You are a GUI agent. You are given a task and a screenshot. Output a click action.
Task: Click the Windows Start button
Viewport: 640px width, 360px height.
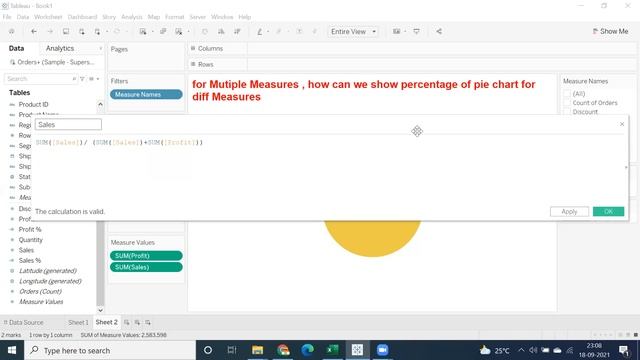(x=12, y=350)
